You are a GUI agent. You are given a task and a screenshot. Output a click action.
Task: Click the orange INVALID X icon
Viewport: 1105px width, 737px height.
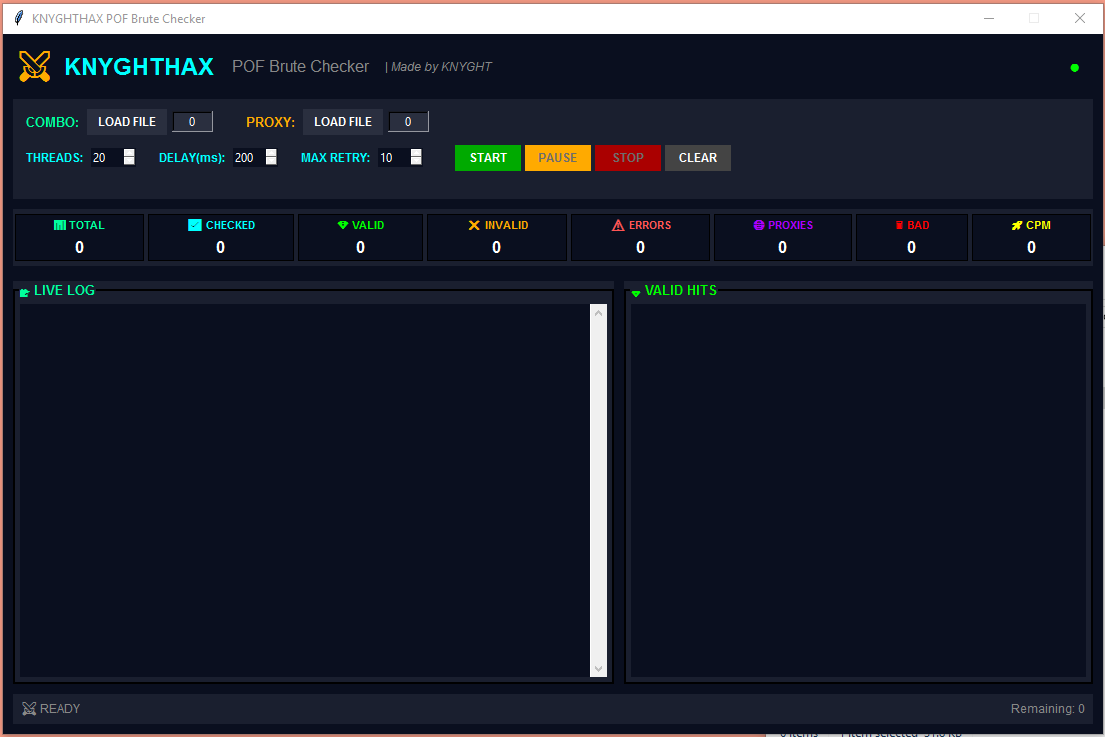tap(474, 226)
